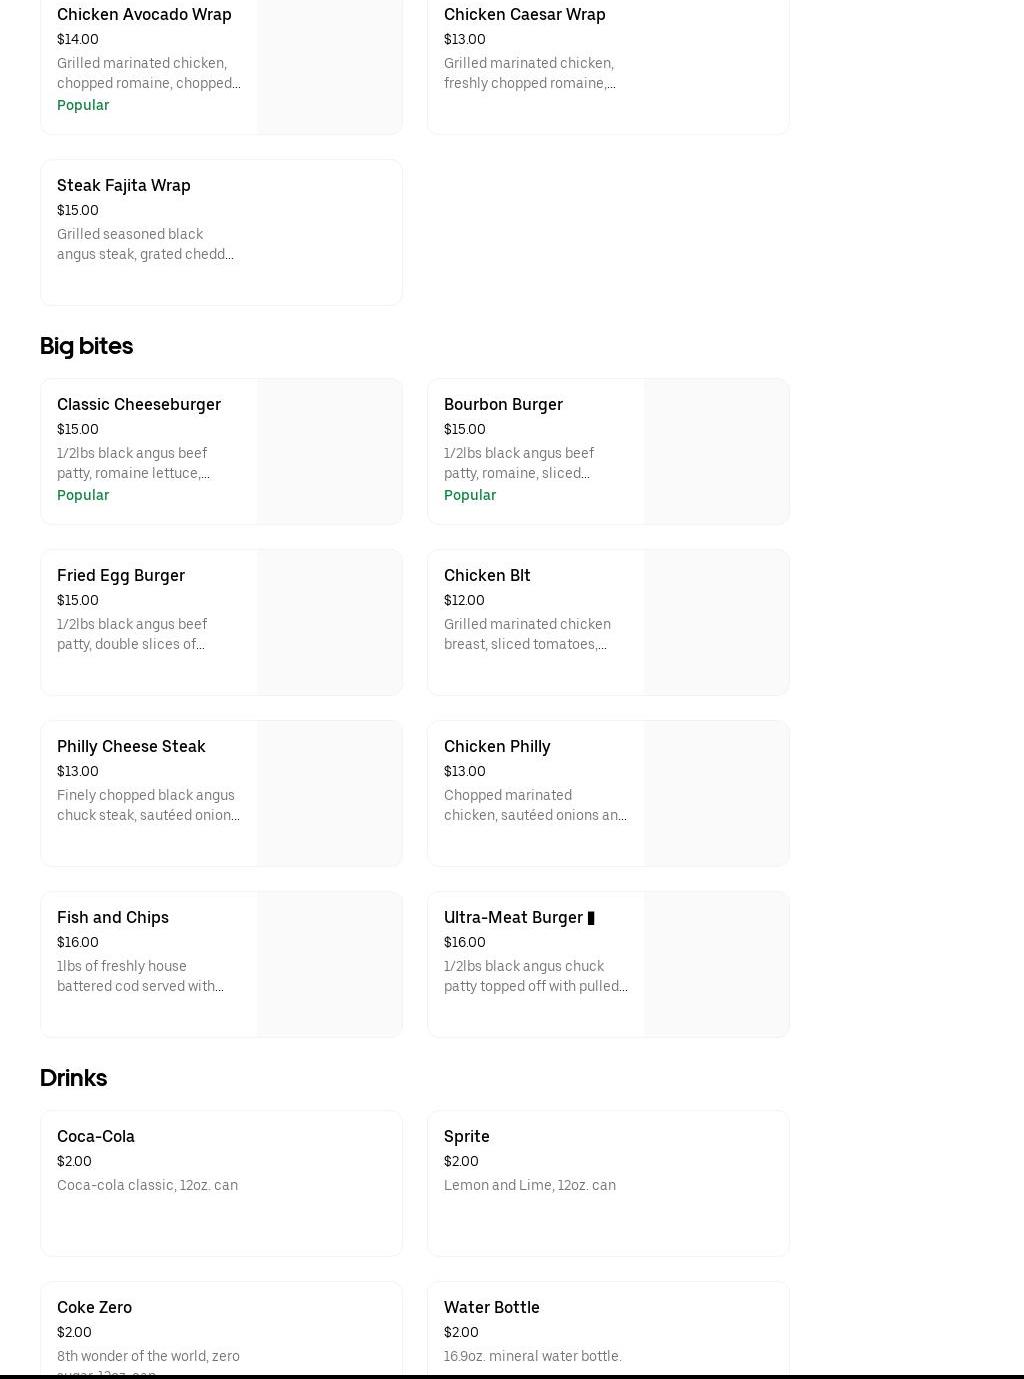Open the Chicken Blt item
Viewport: 1024px width, 1379px height.
click(487, 576)
